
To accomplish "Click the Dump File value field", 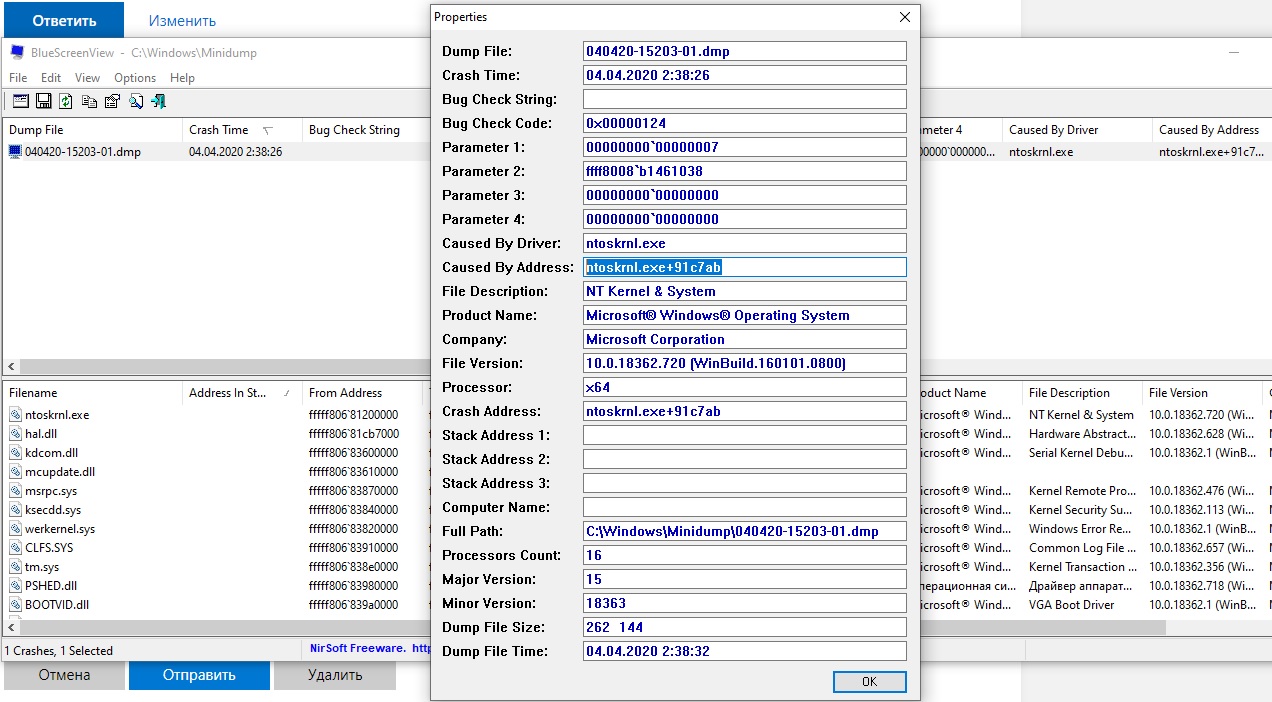I will (745, 51).
